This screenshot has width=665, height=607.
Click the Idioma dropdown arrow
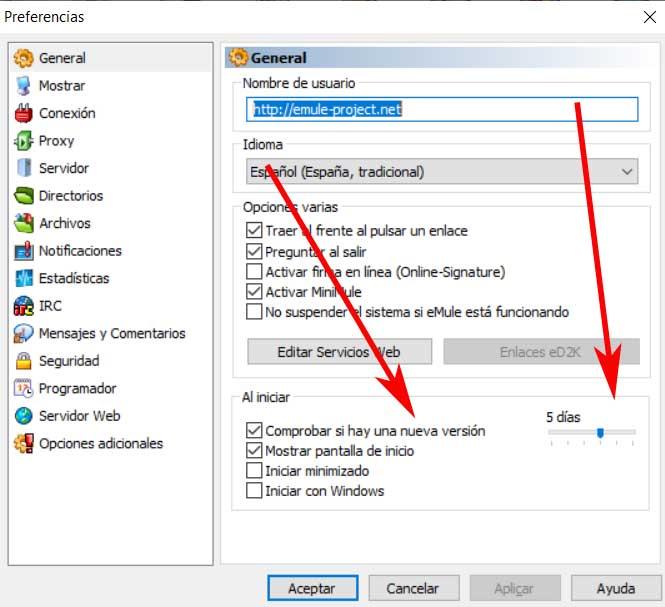click(627, 172)
